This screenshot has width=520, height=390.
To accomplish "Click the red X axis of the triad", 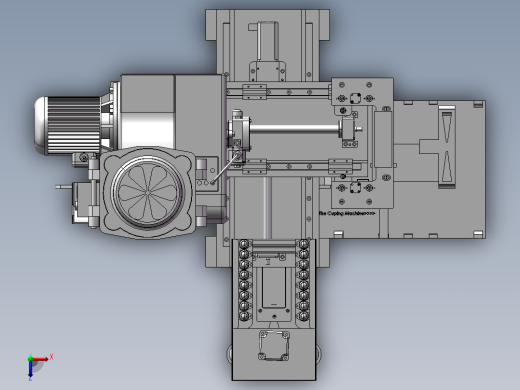I will point(41,359).
